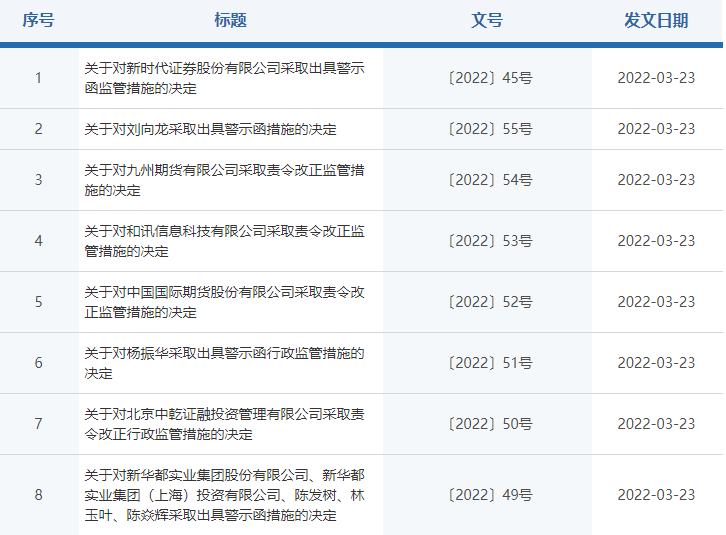Click the date for 〔2022〕54号 row
The height and width of the screenshot is (535, 726).
click(x=657, y=180)
